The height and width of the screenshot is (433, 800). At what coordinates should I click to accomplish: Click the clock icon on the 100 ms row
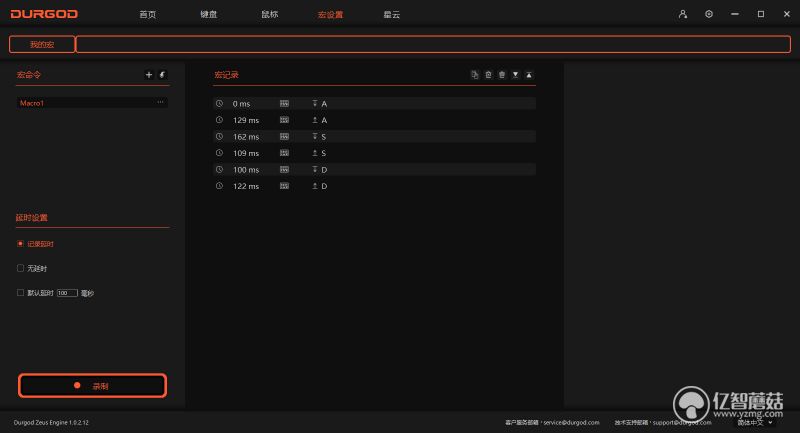[x=219, y=169]
